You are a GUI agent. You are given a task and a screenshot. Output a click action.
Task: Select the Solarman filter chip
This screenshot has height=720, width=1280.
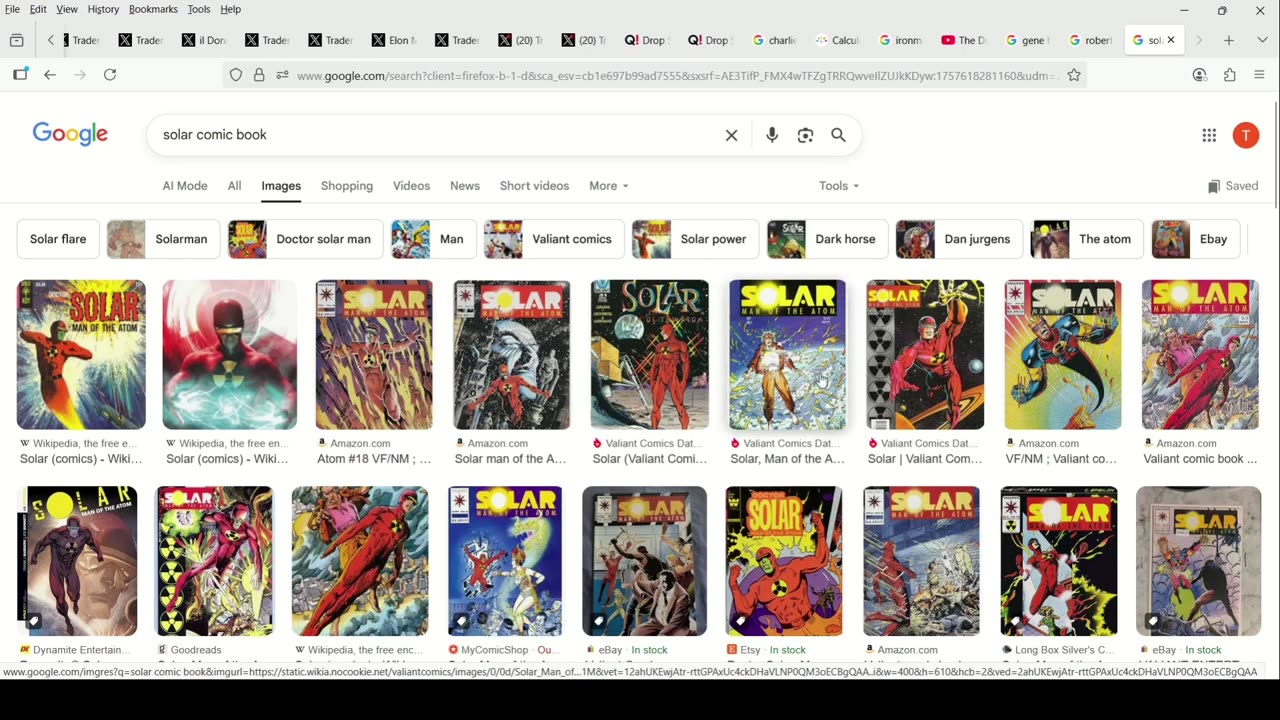[163, 239]
